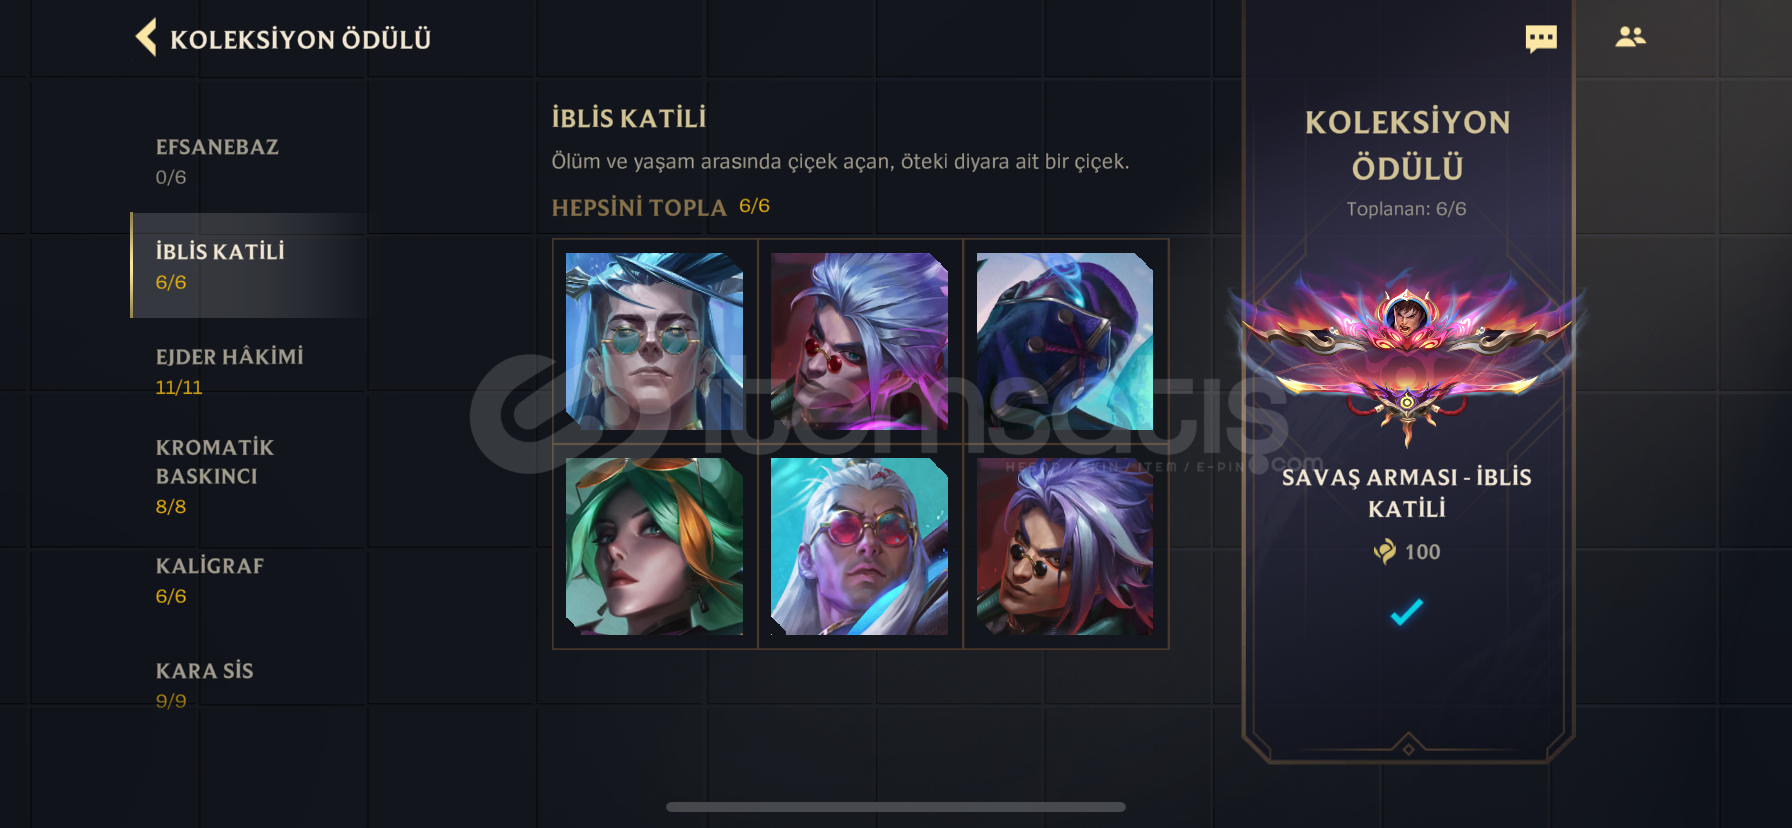The image size is (1792, 828).
Task: Choose the green-haired female character portrait
Action: click(654, 546)
